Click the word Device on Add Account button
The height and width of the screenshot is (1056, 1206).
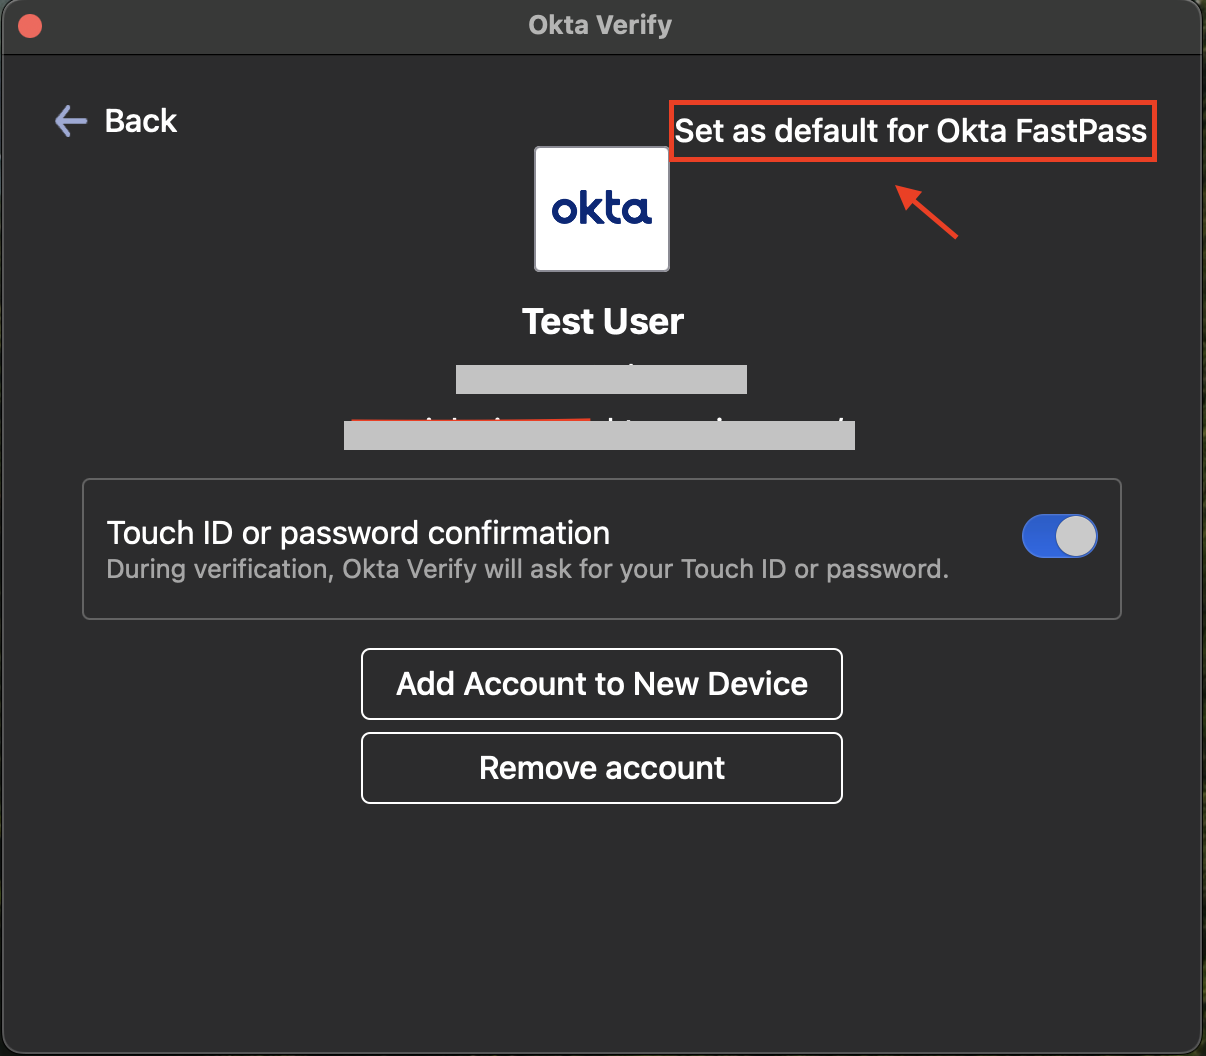[x=757, y=684]
